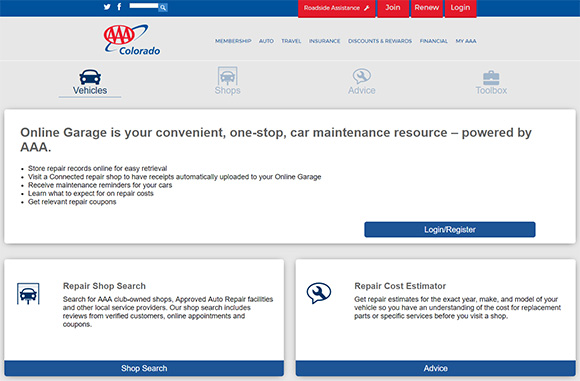The image size is (580, 381).
Task: Click the AAA Colorado logo
Action: pos(132,40)
